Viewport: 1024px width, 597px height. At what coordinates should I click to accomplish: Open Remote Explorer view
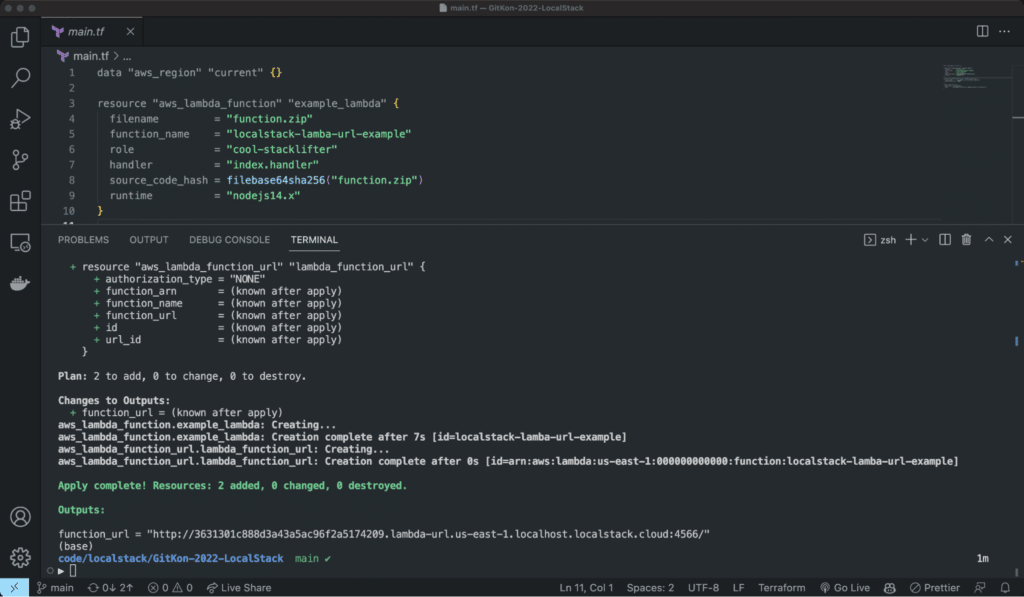tap(20, 242)
